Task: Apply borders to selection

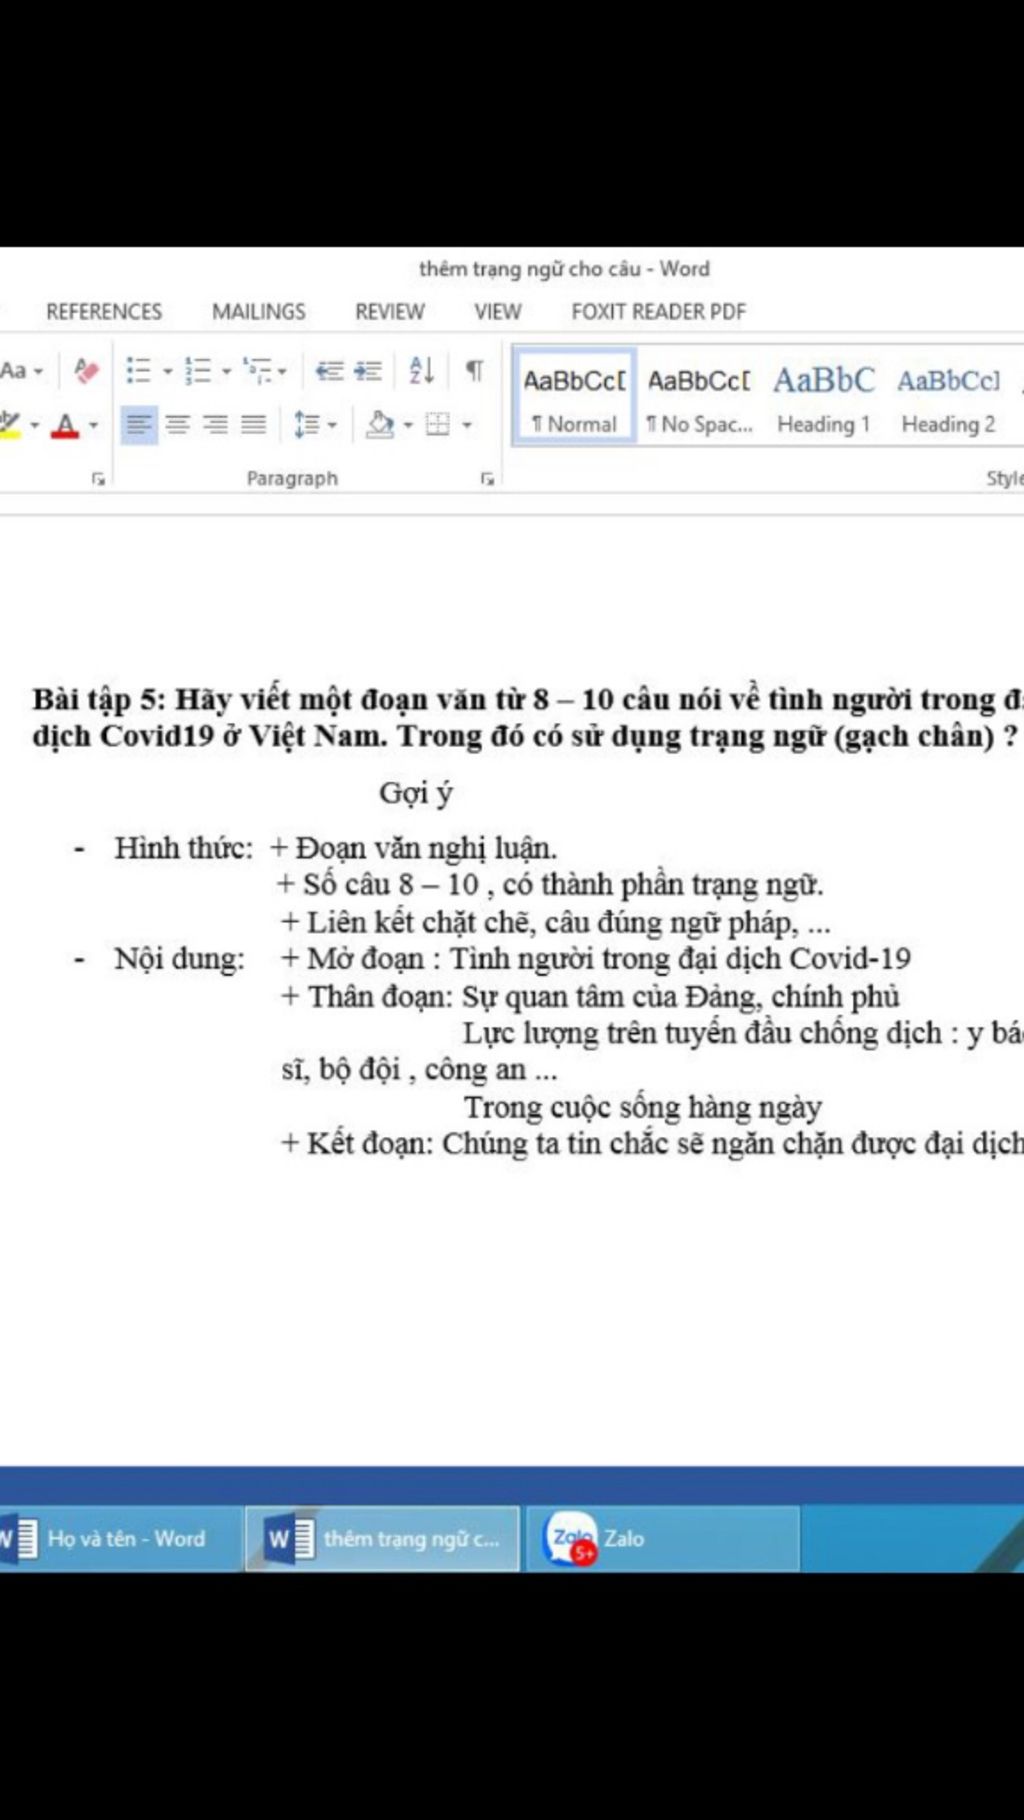Action: point(438,425)
